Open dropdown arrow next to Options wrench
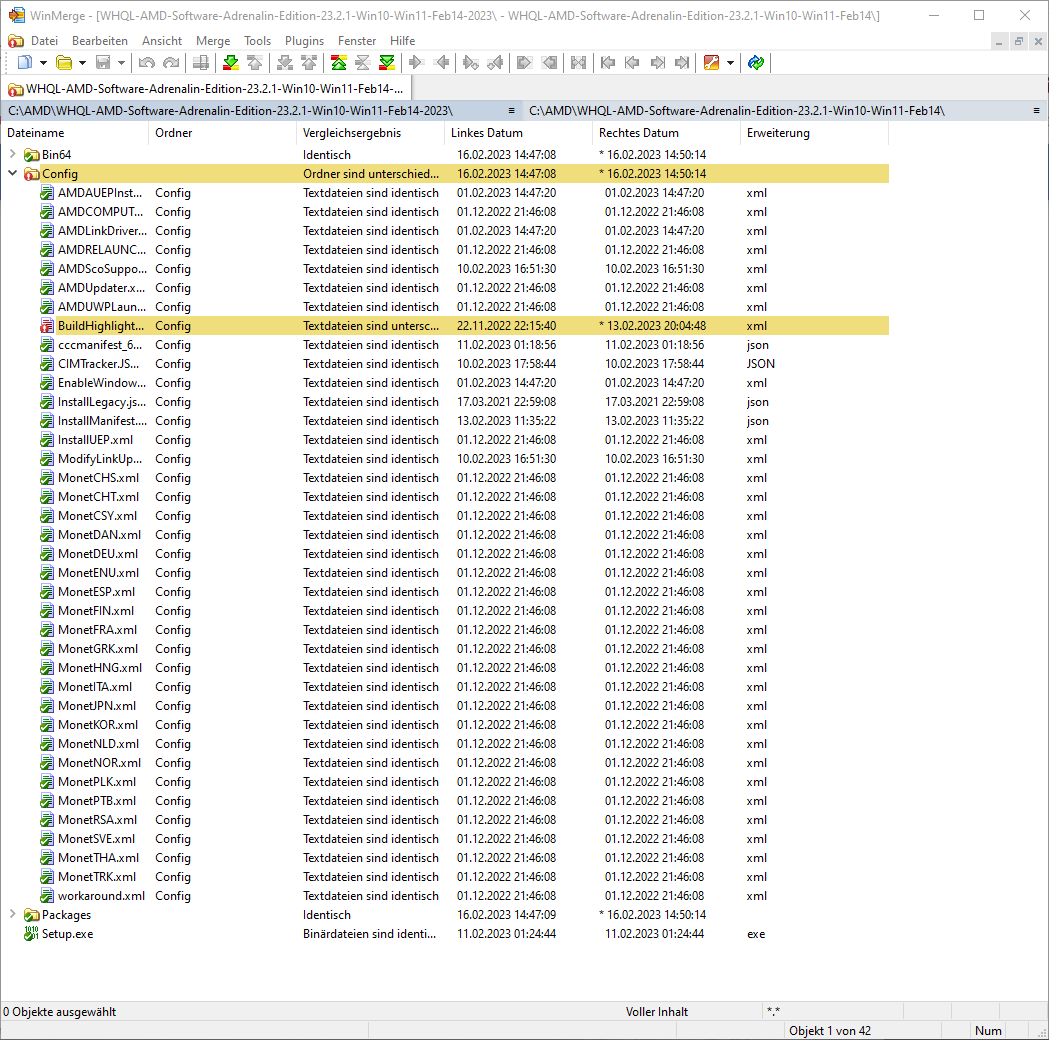Image resolution: width=1049 pixels, height=1040 pixels. click(730, 63)
